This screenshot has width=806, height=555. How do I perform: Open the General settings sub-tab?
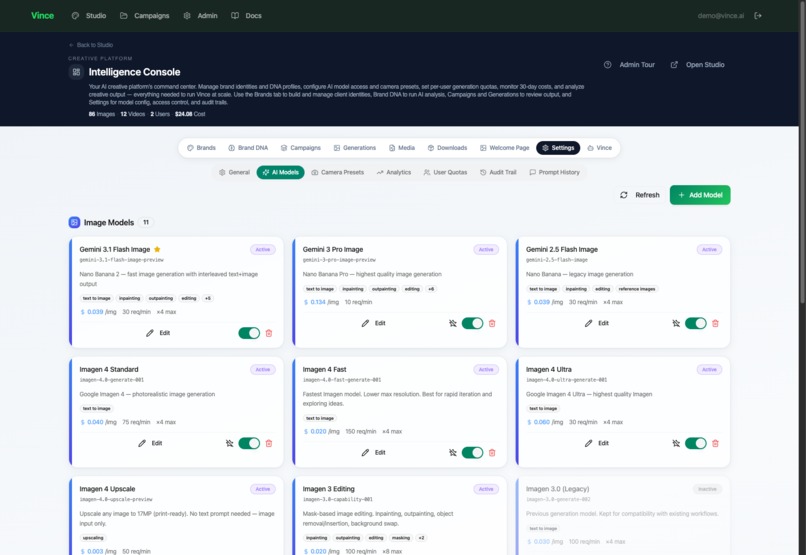click(x=234, y=172)
